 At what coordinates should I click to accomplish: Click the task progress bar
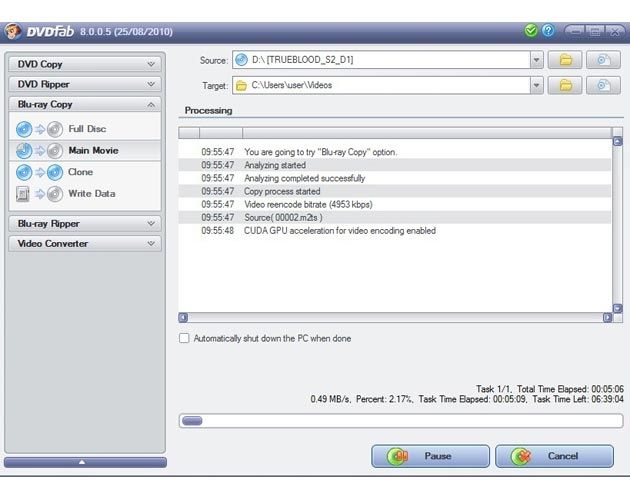[x=401, y=421]
